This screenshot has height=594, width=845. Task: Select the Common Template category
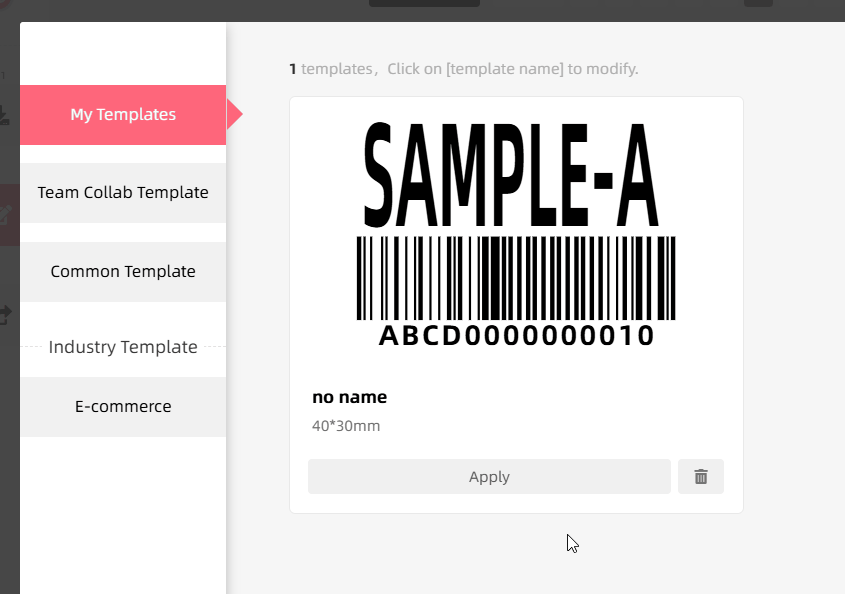123,272
